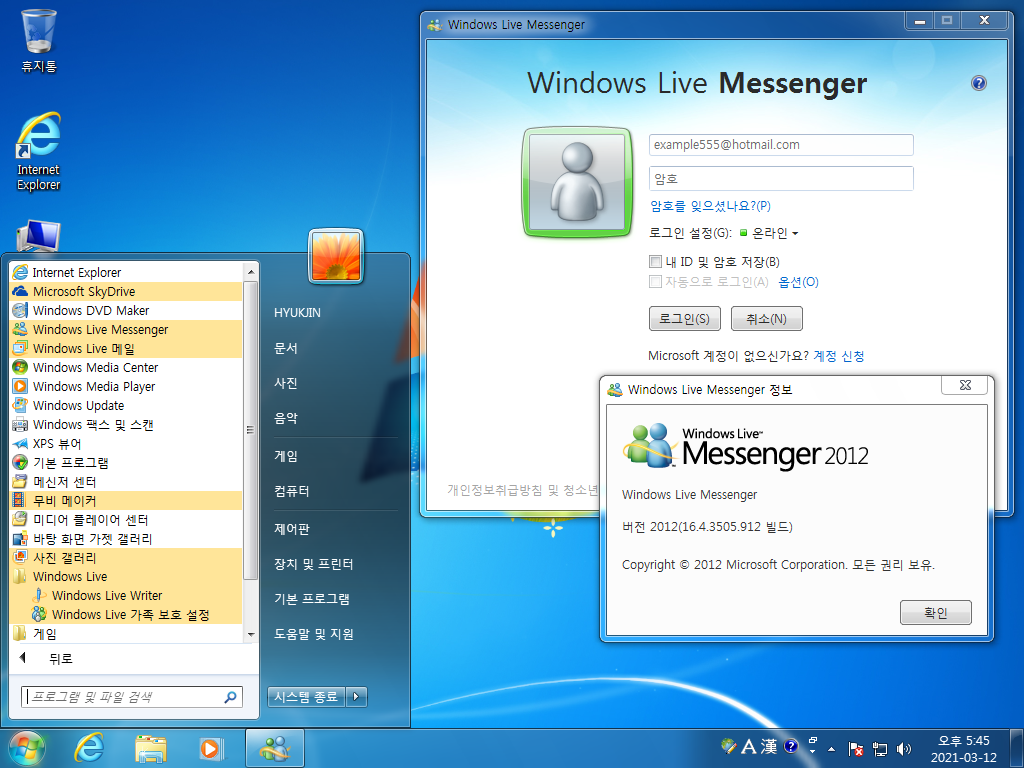Click Messenger profile picture frame
Image resolution: width=1024 pixels, height=768 pixels.
coord(577,182)
